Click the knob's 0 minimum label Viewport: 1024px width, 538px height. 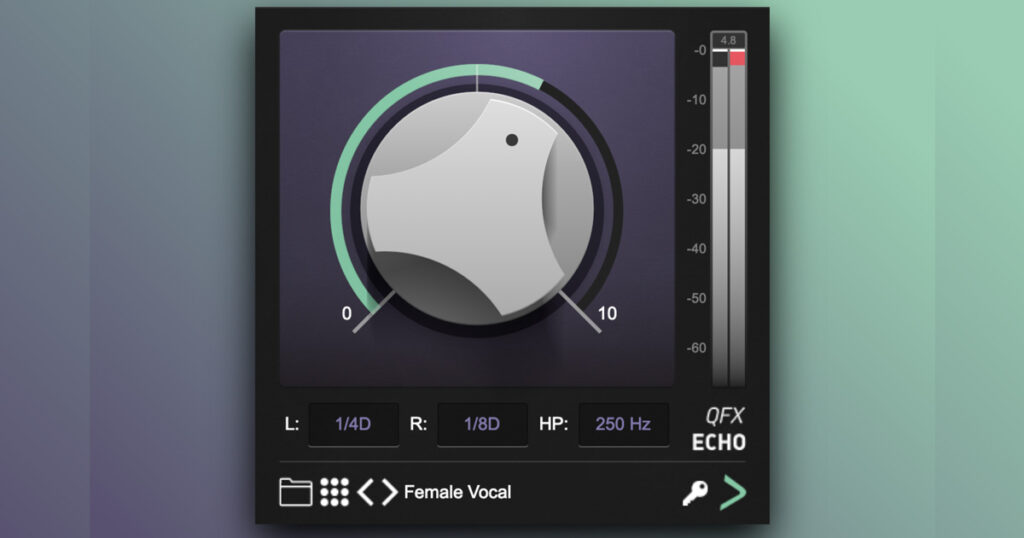click(x=347, y=313)
